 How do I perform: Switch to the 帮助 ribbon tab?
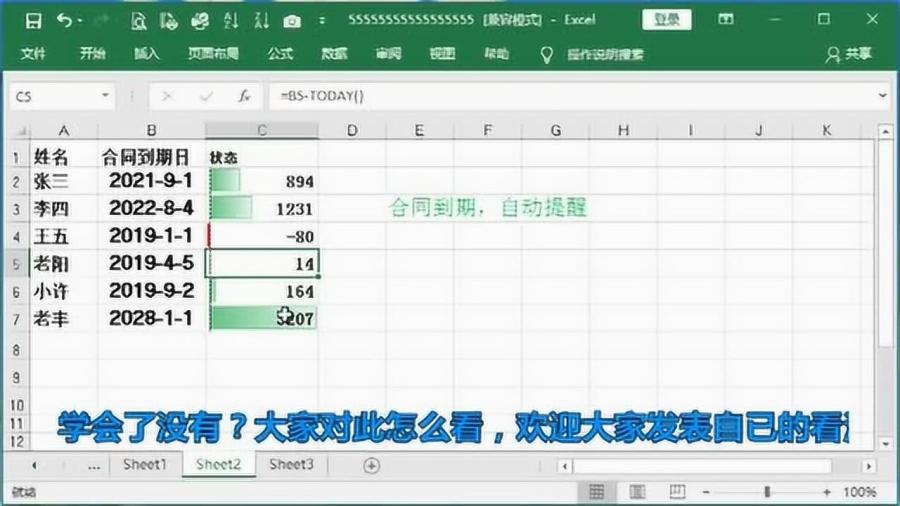[x=496, y=54]
